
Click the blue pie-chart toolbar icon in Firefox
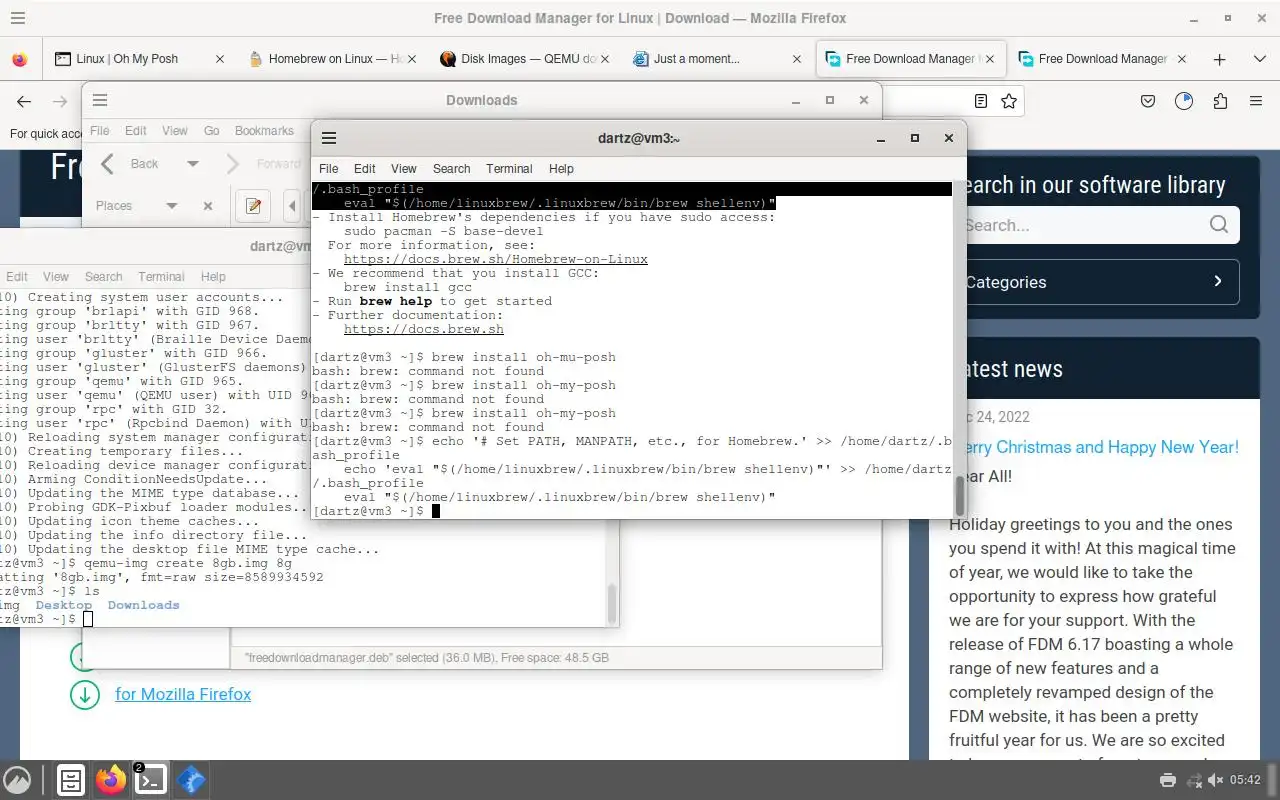click(x=1184, y=101)
